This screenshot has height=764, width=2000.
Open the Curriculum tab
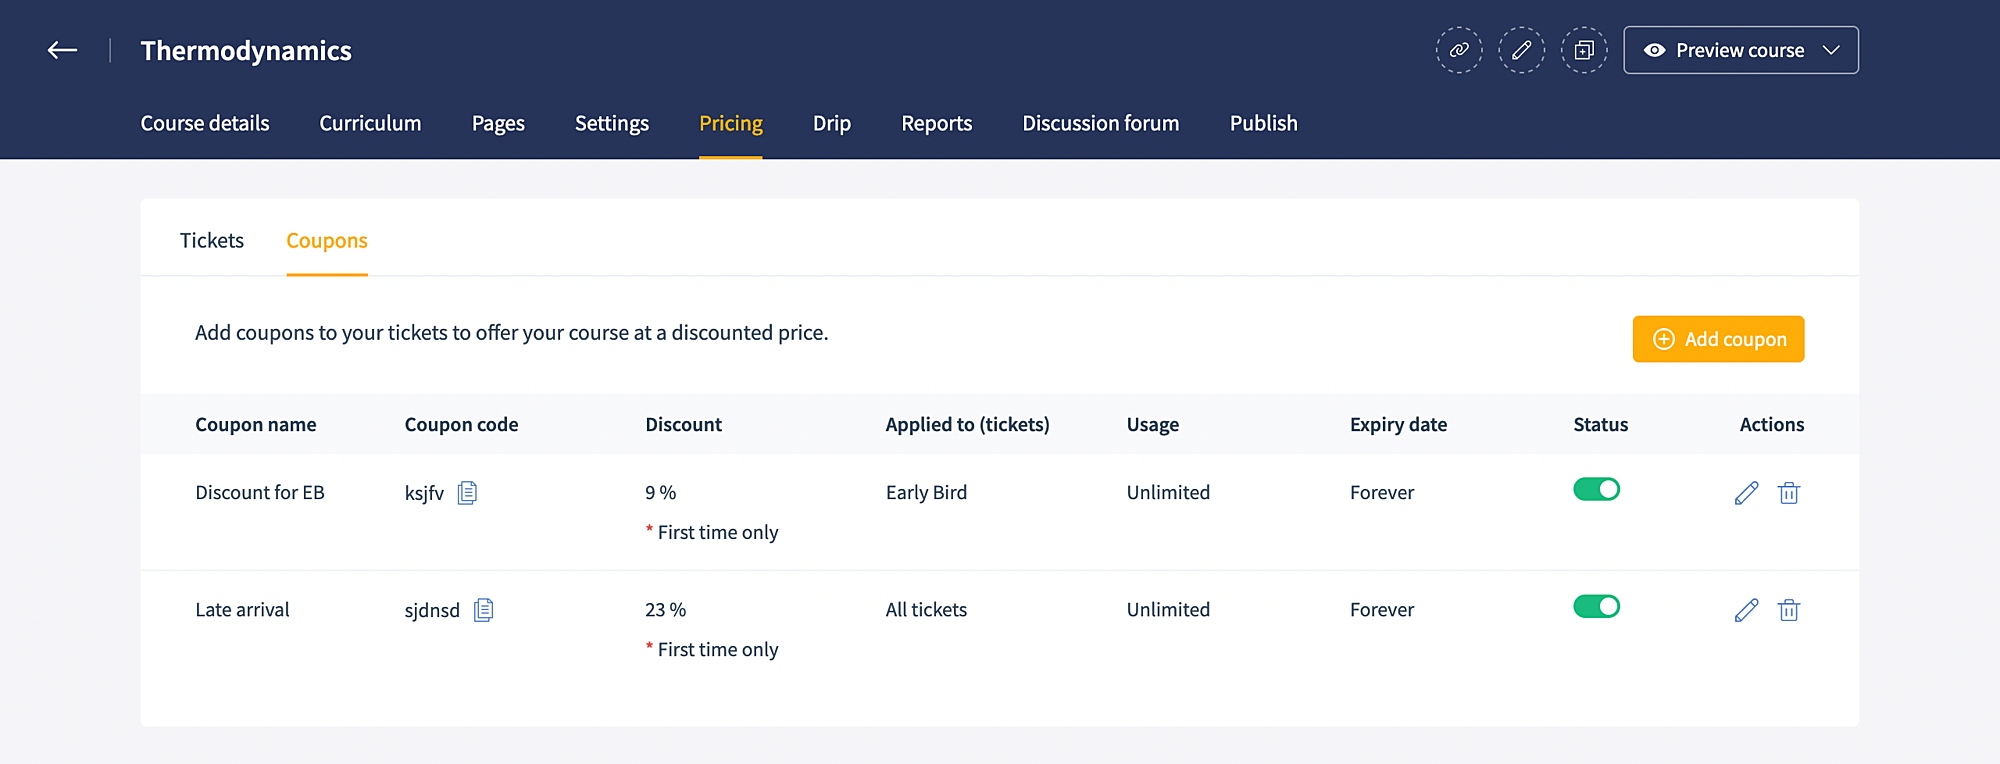[x=370, y=123]
